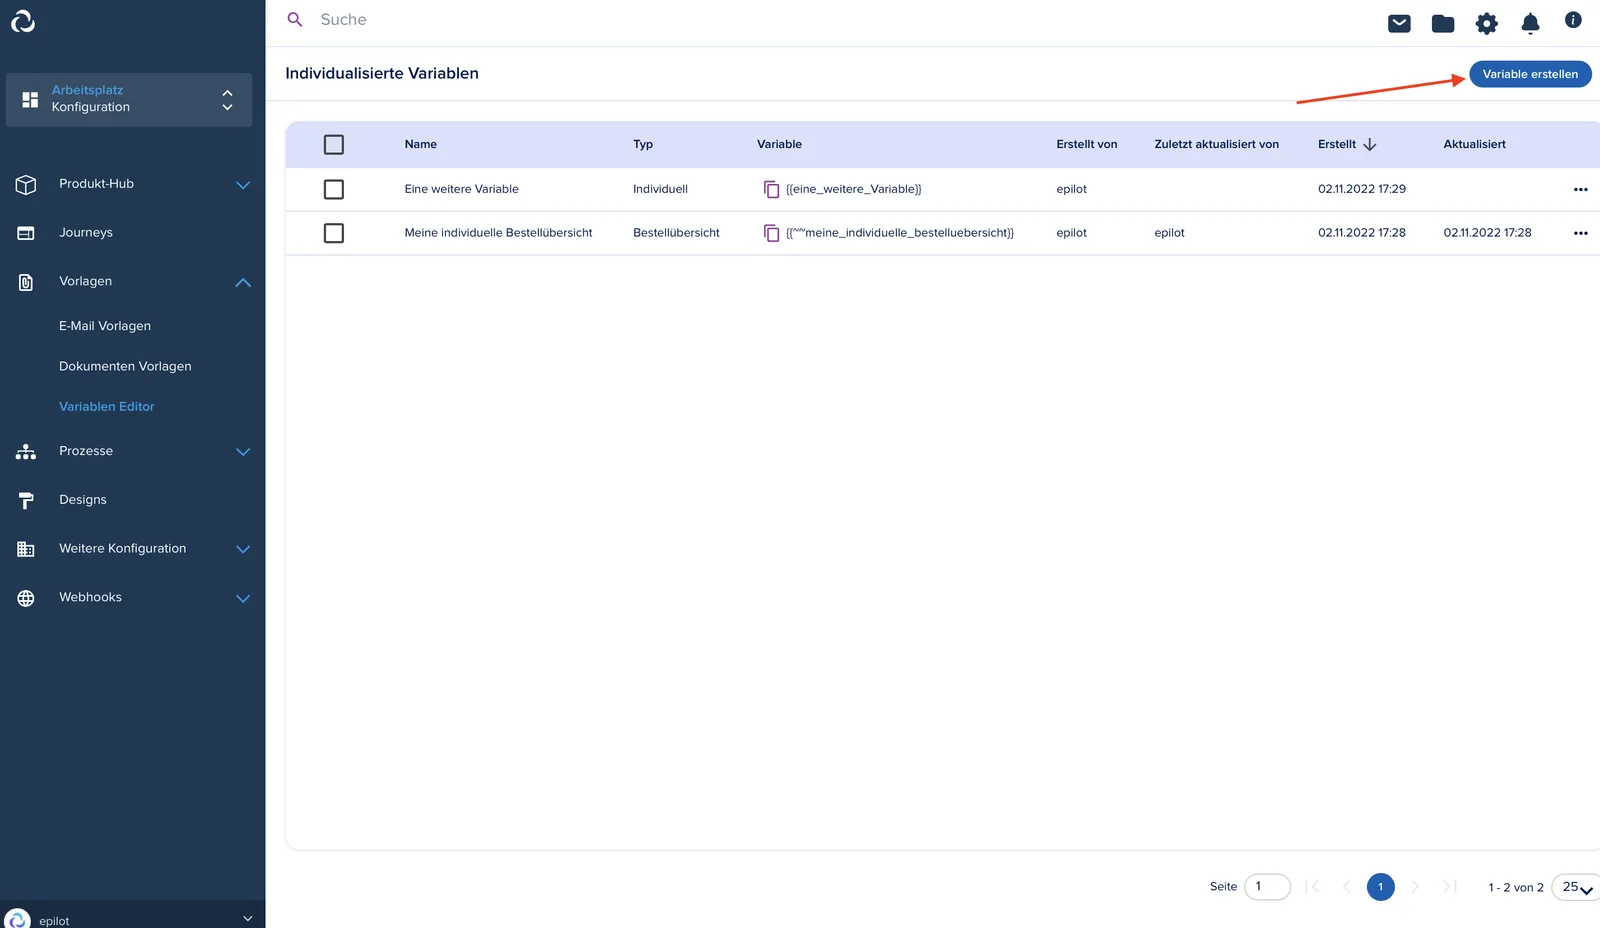1600x928 pixels.
Task: Open the Journeys section
Action: [x=86, y=233]
